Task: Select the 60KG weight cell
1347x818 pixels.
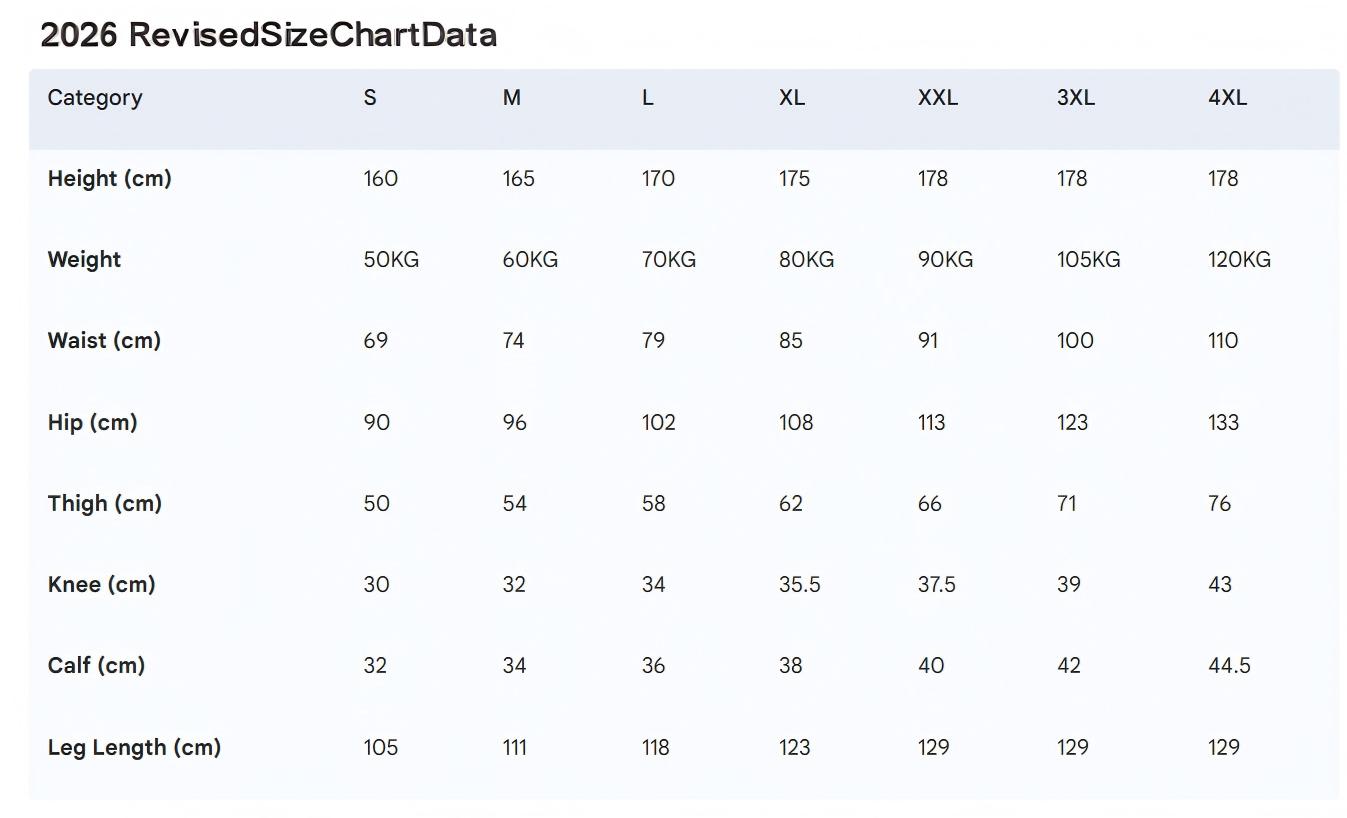Action: pos(530,260)
